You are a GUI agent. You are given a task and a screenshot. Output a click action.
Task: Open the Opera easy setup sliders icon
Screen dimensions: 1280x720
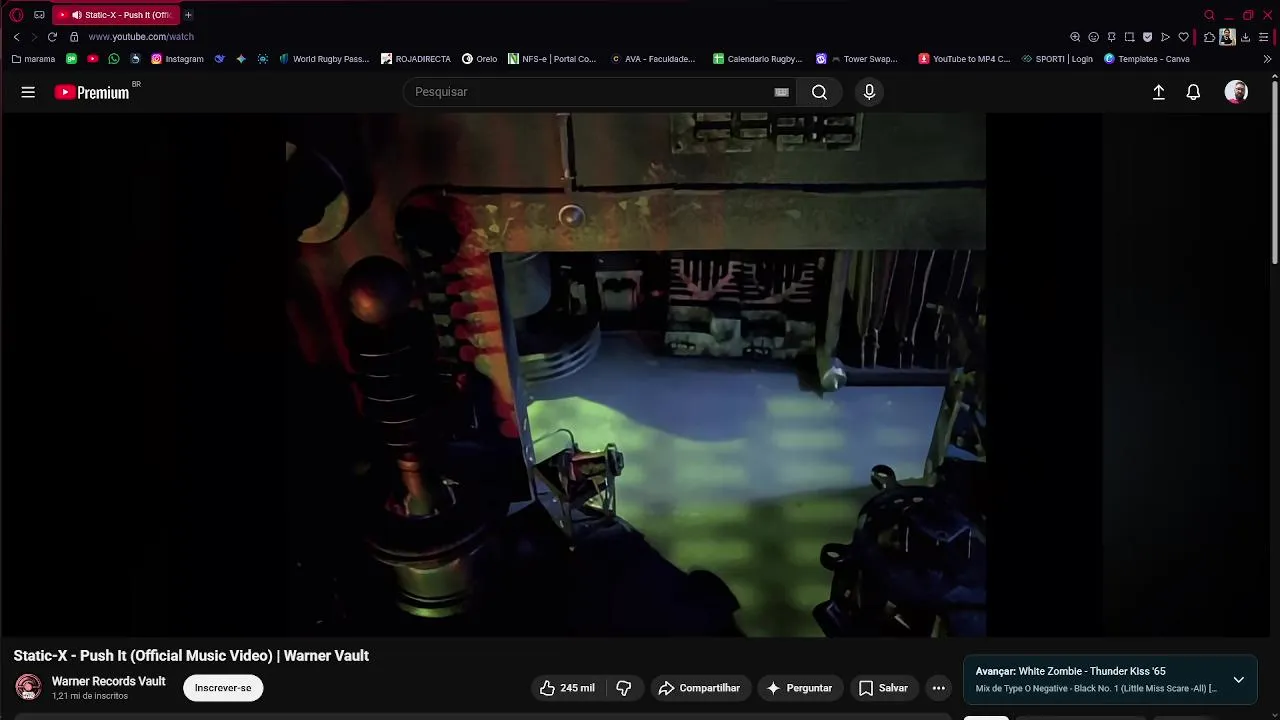click(1264, 37)
